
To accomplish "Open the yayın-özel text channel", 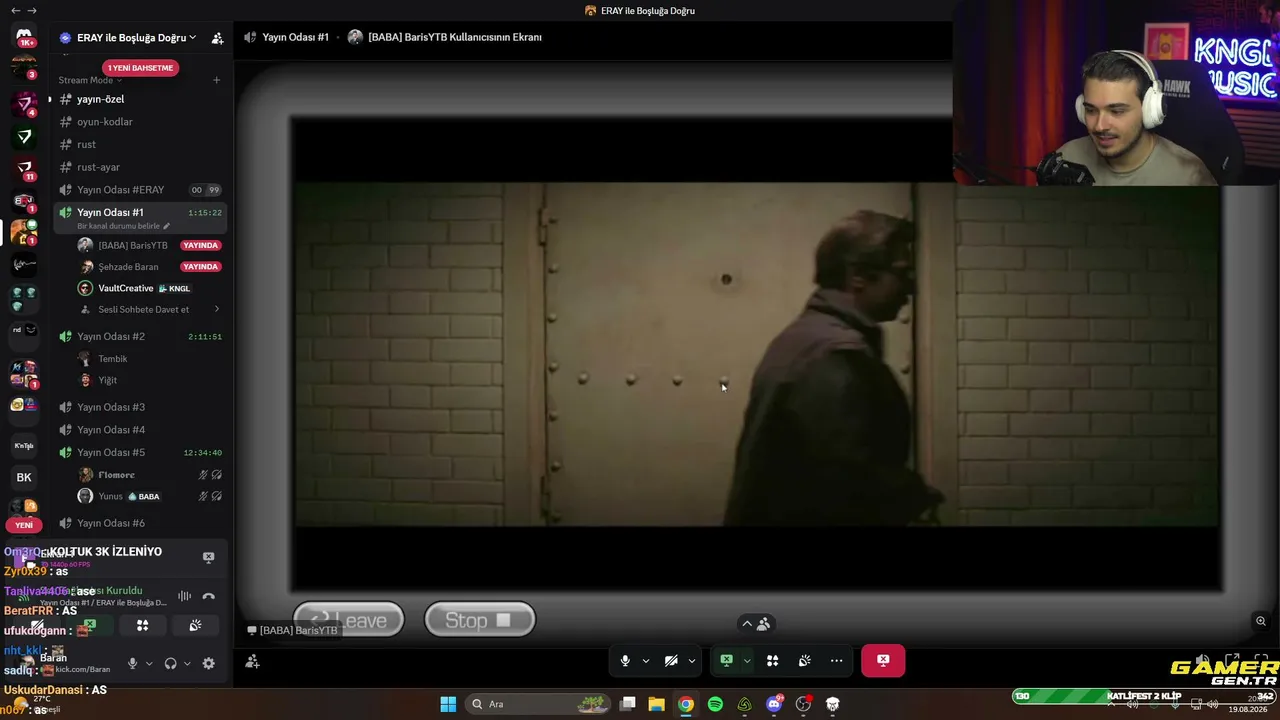I will point(139,99).
